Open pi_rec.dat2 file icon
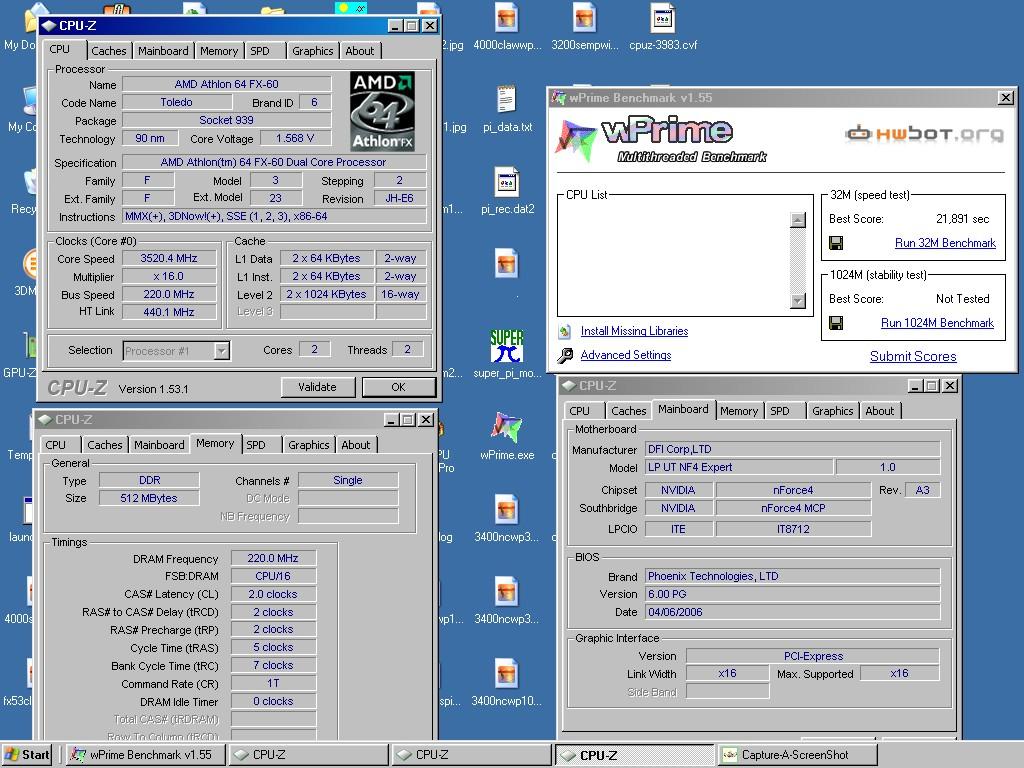 pyautogui.click(x=506, y=183)
